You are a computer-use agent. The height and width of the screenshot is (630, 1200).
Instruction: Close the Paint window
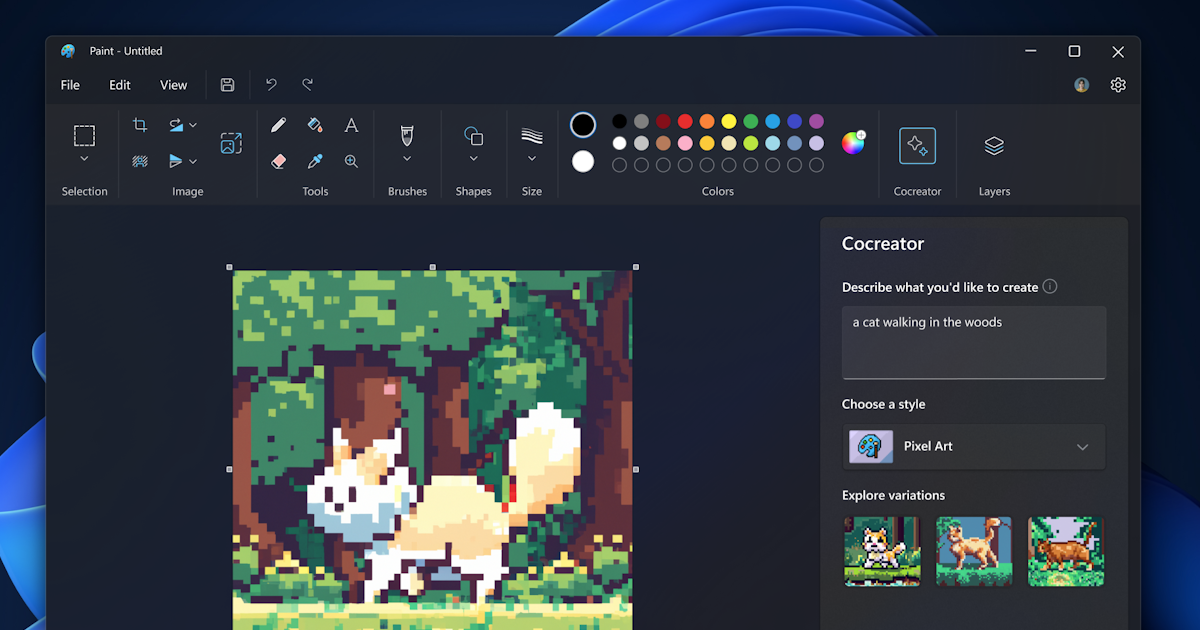click(x=1118, y=51)
